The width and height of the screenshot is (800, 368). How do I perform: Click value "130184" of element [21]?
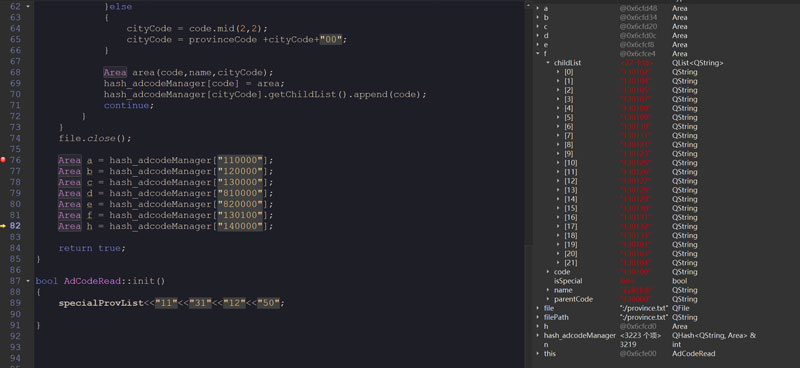click(x=635, y=263)
